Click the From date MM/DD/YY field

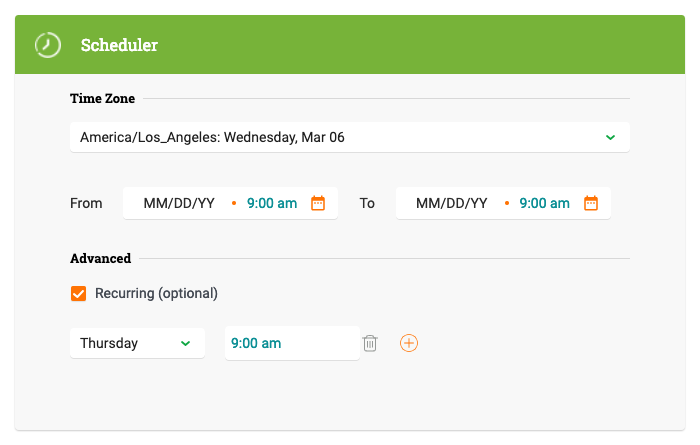pos(179,203)
